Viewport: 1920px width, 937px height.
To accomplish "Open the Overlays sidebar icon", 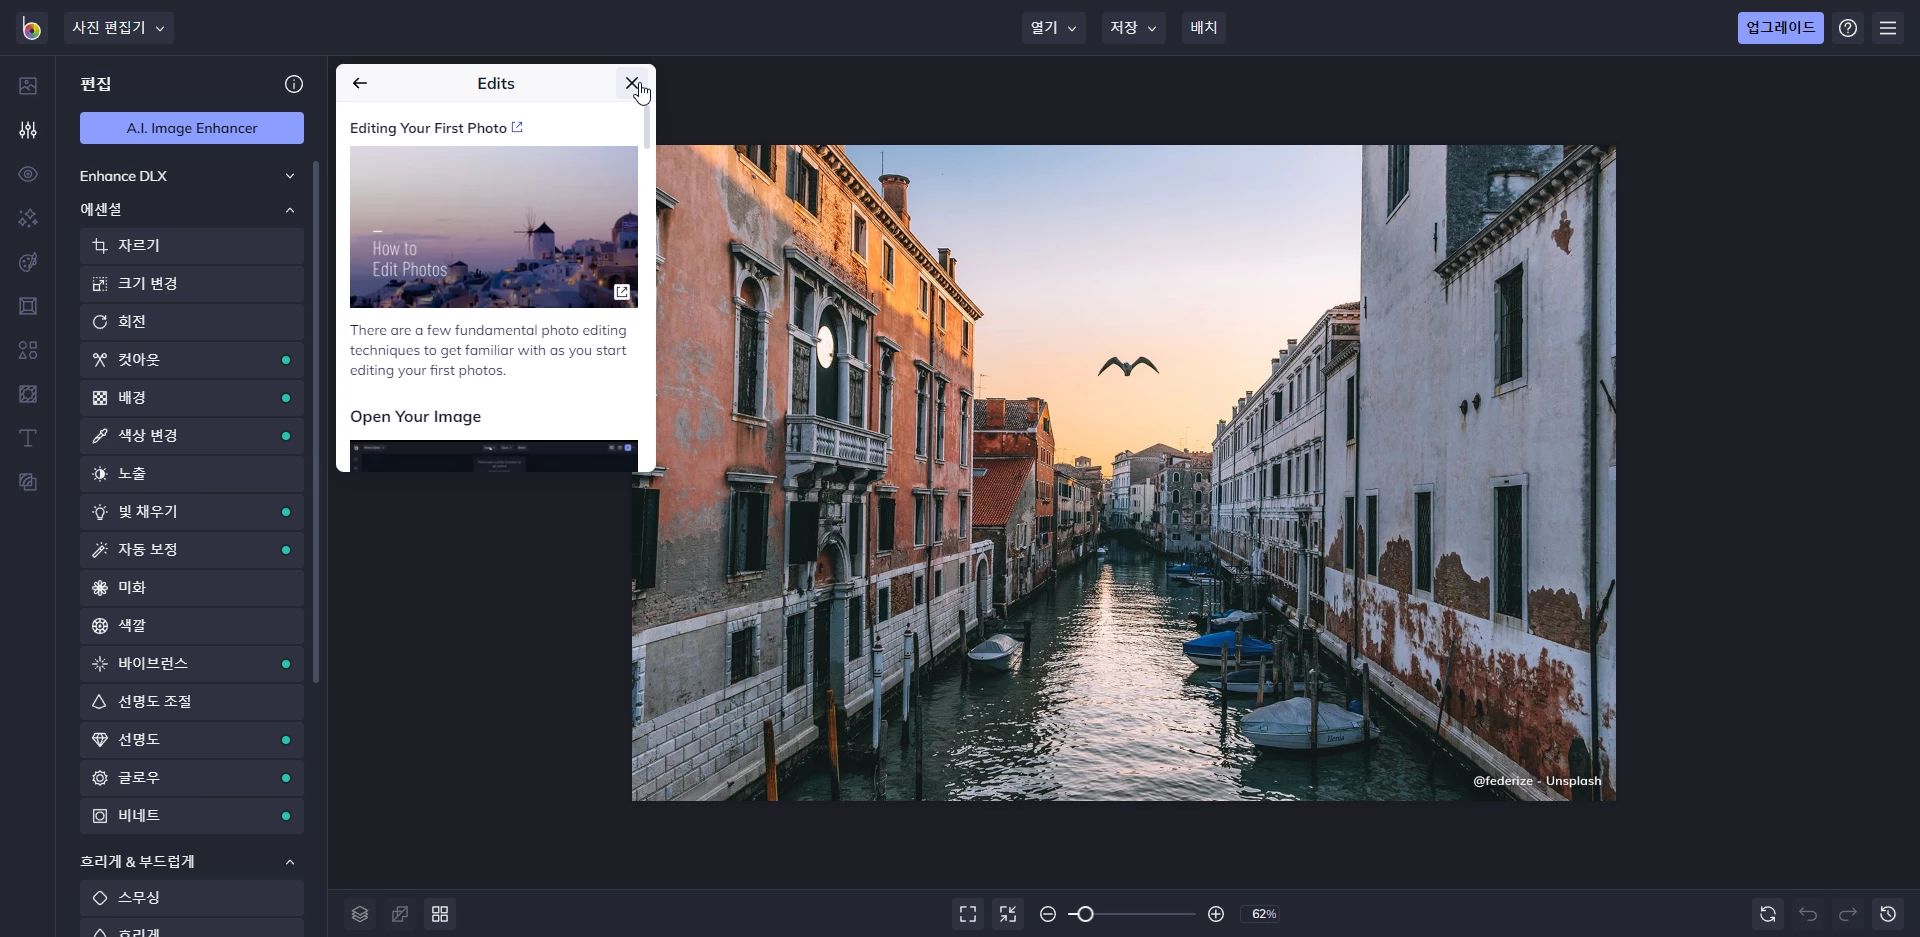I will coord(28,394).
